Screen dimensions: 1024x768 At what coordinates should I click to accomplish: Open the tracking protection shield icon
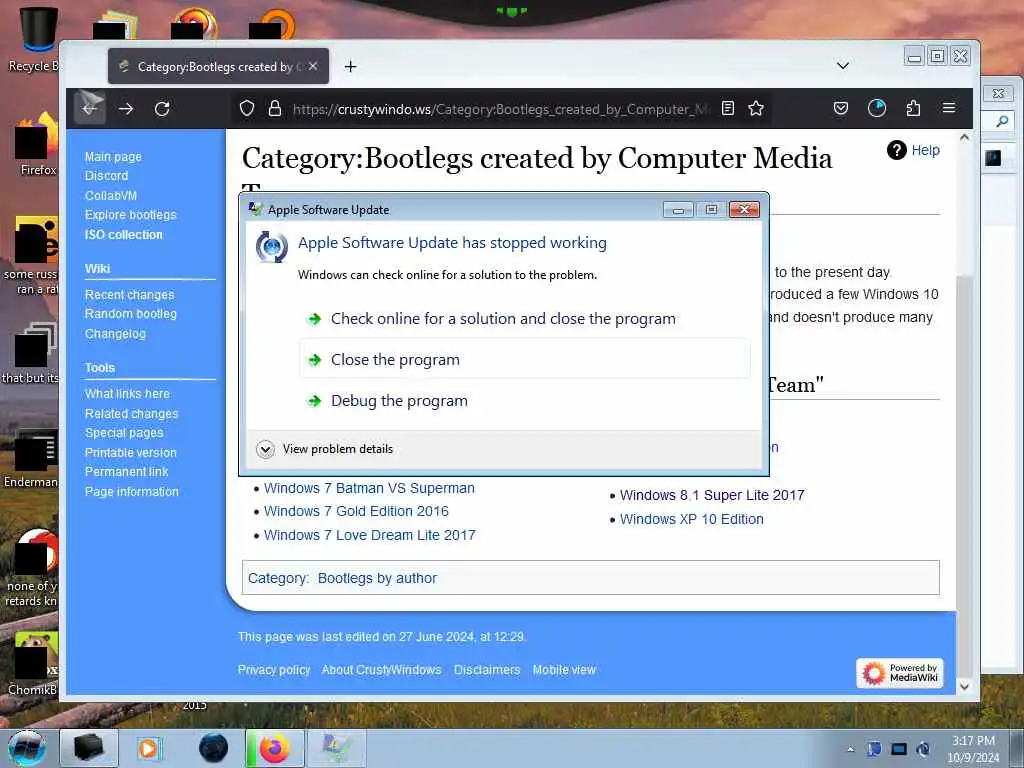tap(247, 108)
